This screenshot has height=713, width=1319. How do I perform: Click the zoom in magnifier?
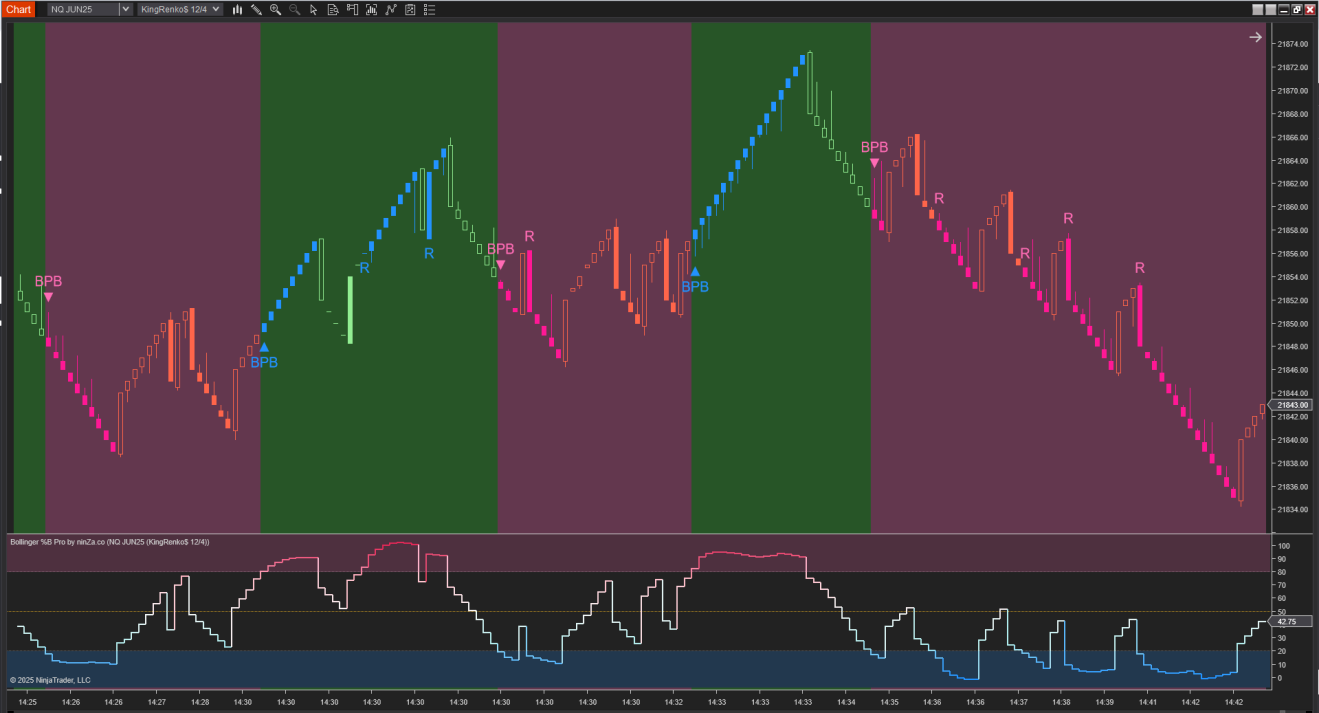[x=275, y=9]
